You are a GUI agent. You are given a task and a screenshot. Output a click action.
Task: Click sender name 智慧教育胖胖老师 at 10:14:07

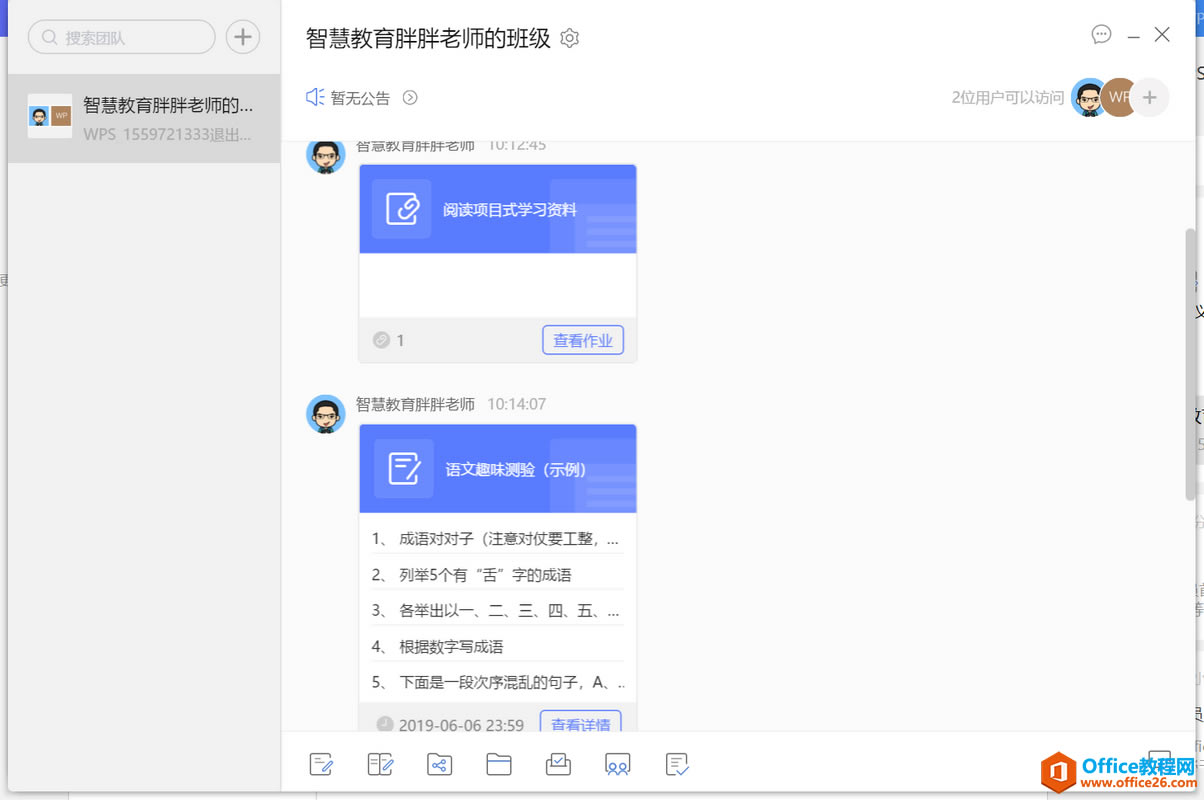point(416,404)
